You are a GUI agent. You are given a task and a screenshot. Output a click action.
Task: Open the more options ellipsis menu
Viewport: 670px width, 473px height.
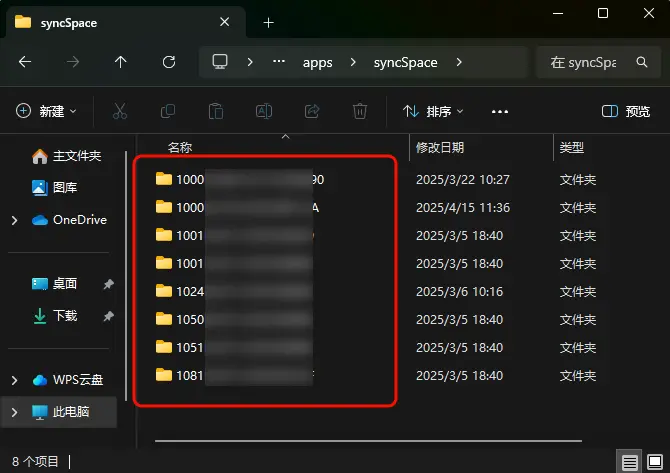click(500, 111)
